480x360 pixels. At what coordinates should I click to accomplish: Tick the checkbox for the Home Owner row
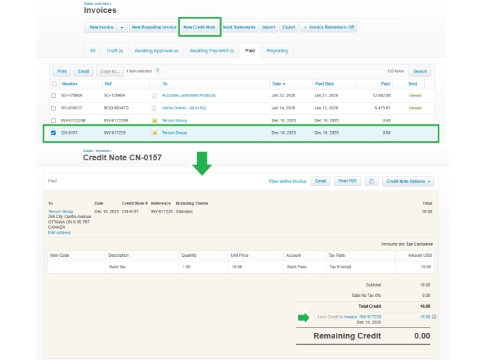(x=53, y=108)
